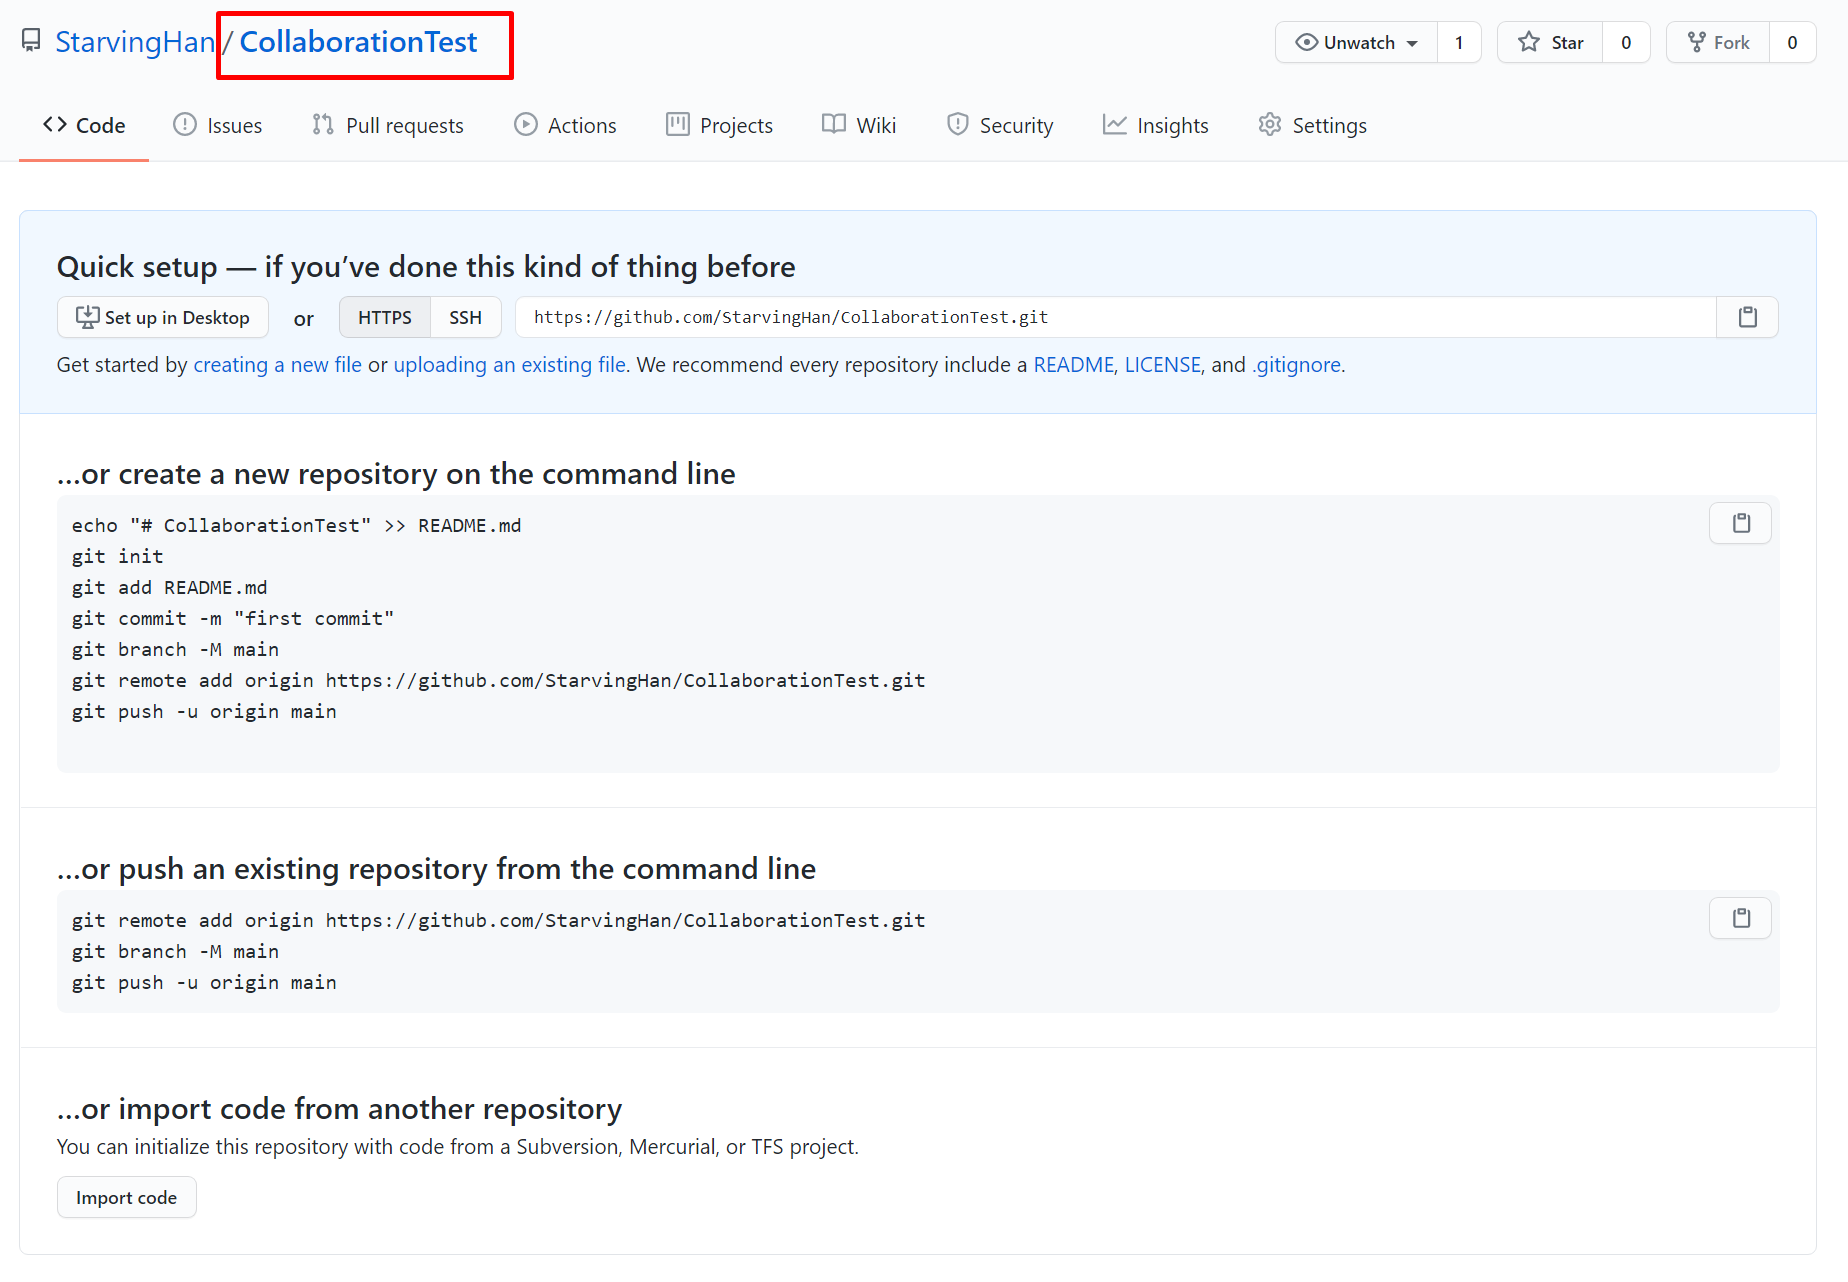Open the README link

coord(1073,365)
